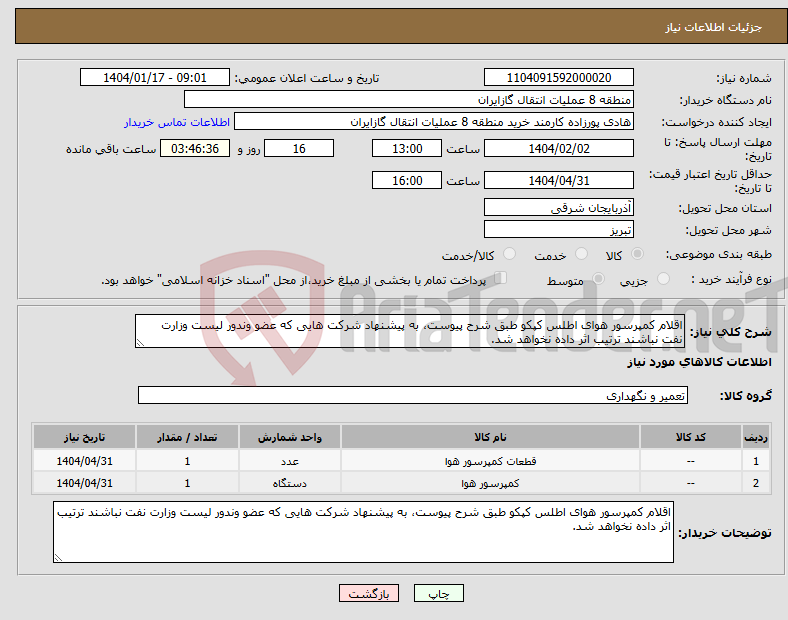Click the شرح کلی نیاز description textarea
This screenshot has height=620, width=788.
(410, 331)
